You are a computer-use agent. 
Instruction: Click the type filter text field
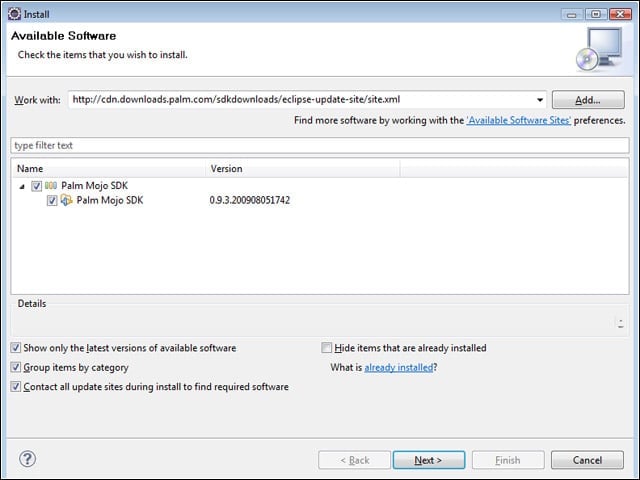[320, 145]
